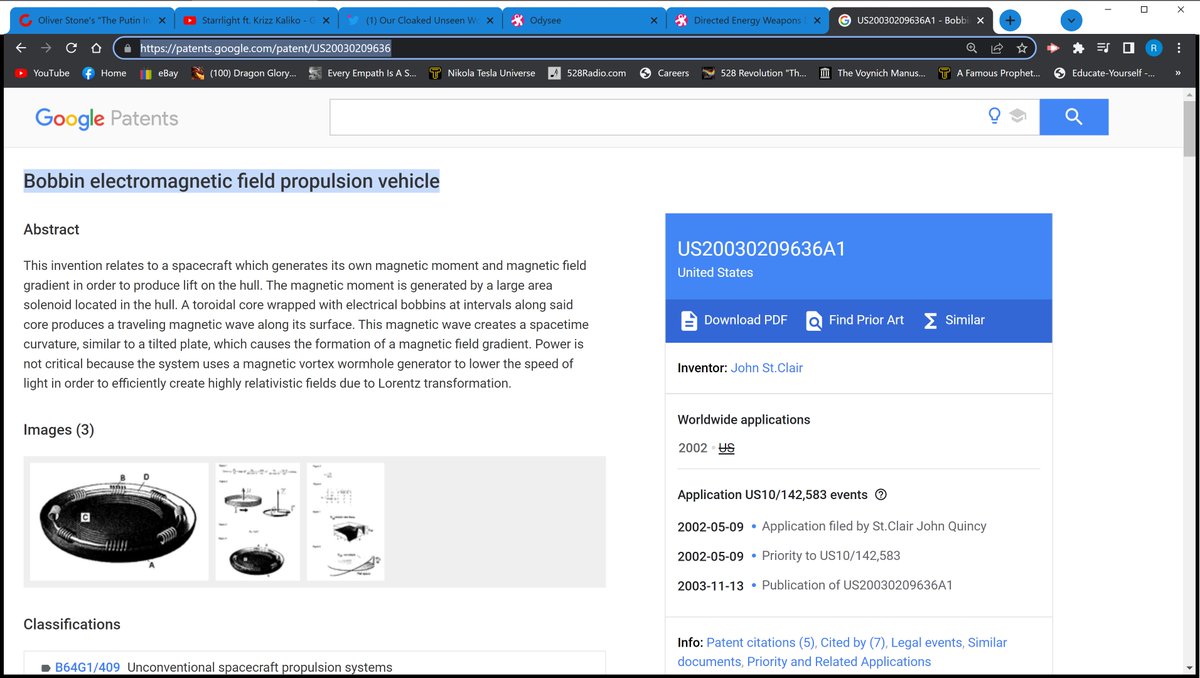Share this page using share icon
The image size is (1200, 678).
coord(997,48)
